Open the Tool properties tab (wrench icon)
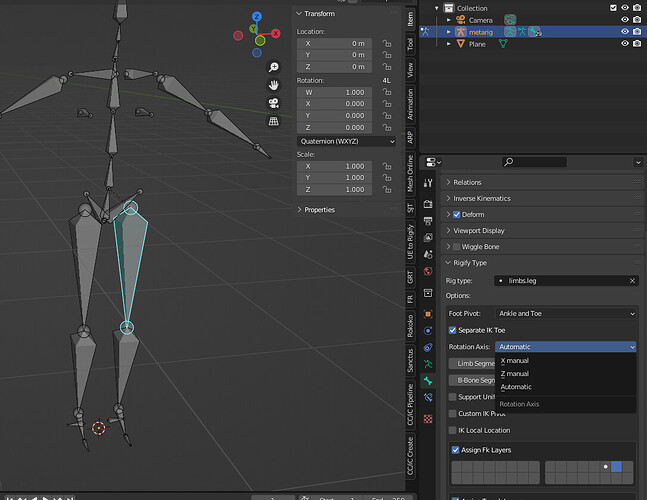 point(428,183)
